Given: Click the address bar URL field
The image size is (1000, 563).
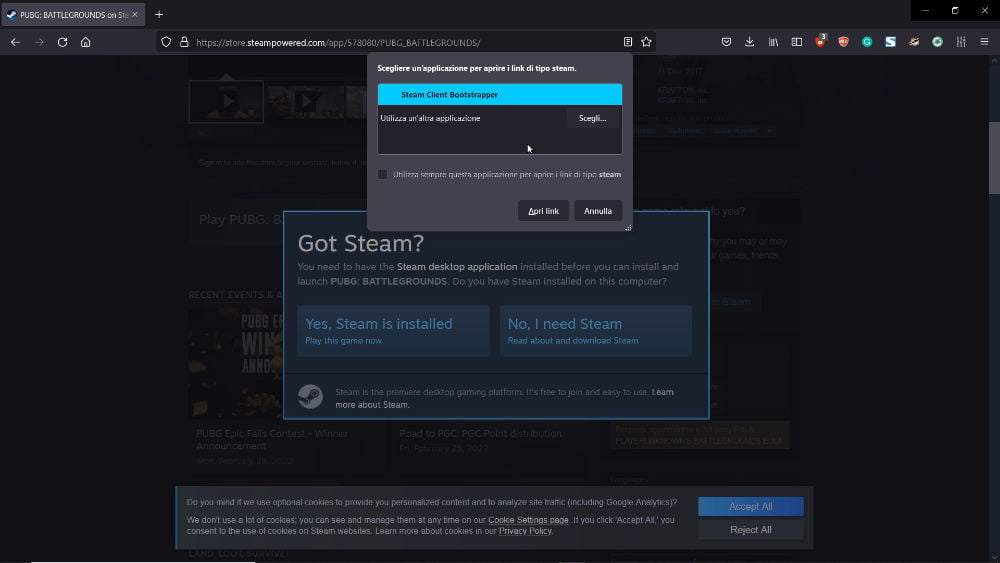Looking at the screenshot, I should (406, 43).
